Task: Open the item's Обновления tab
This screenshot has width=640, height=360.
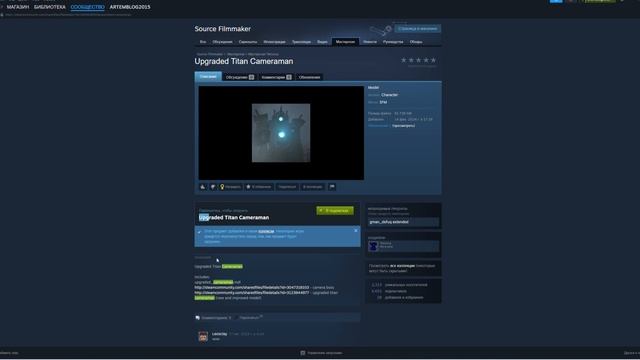Action: point(309,77)
